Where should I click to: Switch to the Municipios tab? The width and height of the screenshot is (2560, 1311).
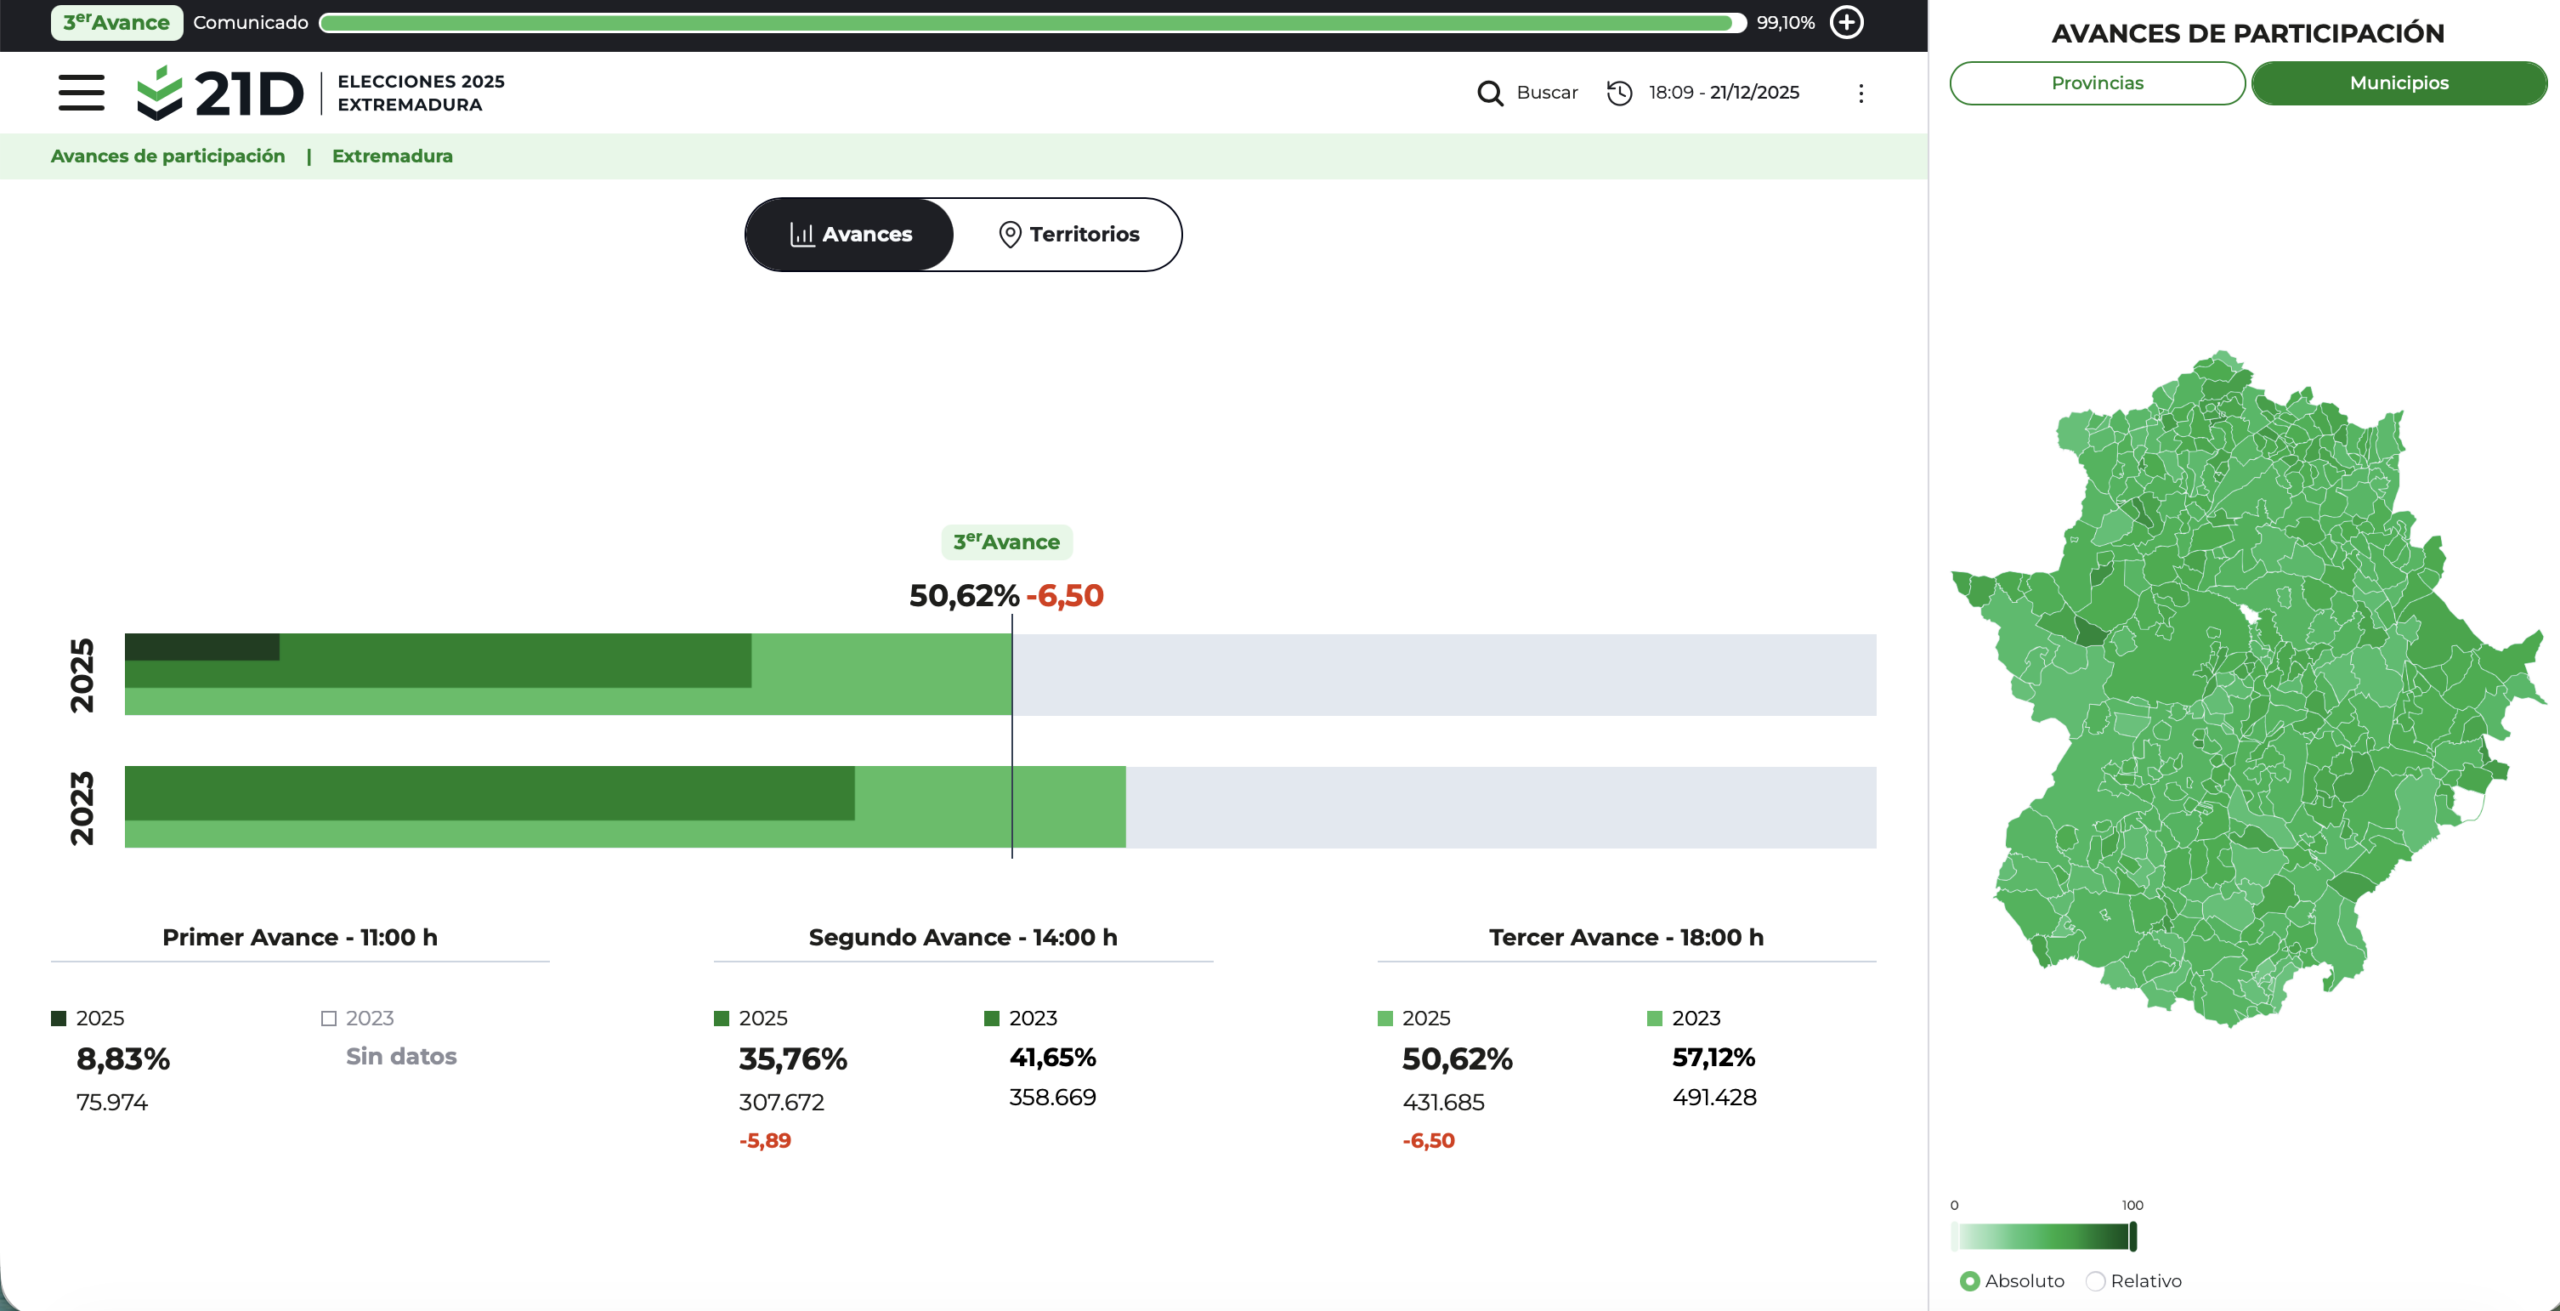2399,83
